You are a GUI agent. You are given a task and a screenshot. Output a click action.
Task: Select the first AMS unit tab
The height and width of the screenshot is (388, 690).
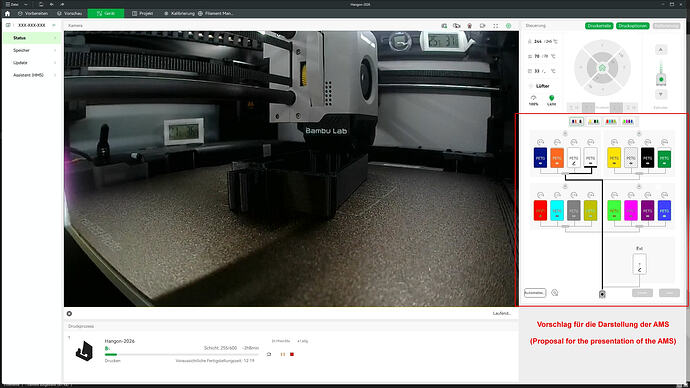(x=576, y=121)
